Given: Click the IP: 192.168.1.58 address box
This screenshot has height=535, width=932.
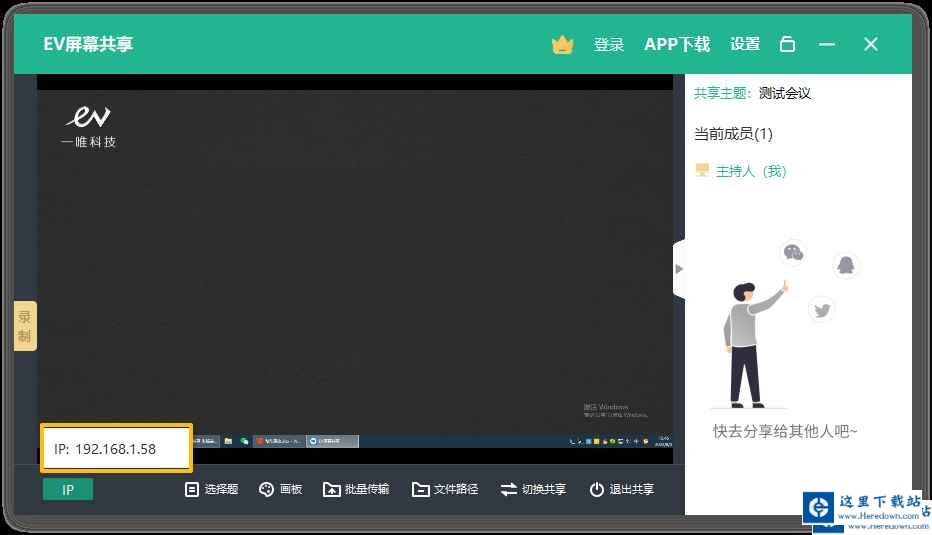Looking at the screenshot, I should (116, 449).
